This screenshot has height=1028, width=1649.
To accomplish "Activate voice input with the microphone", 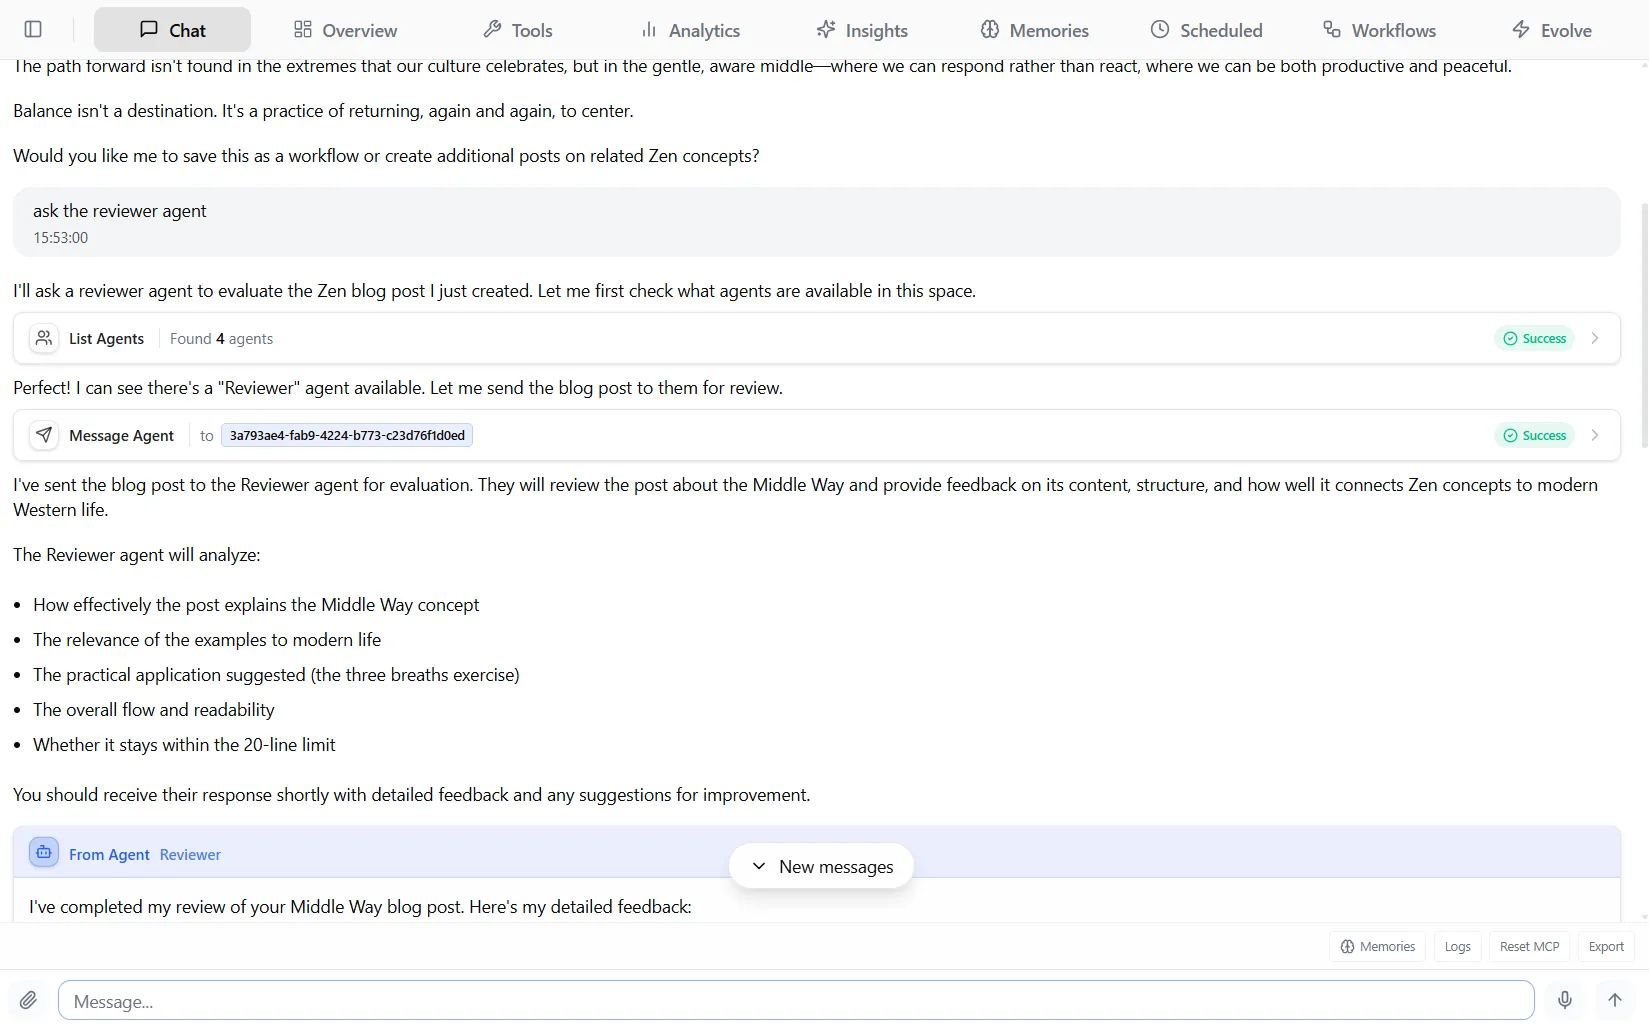I will (x=1563, y=999).
